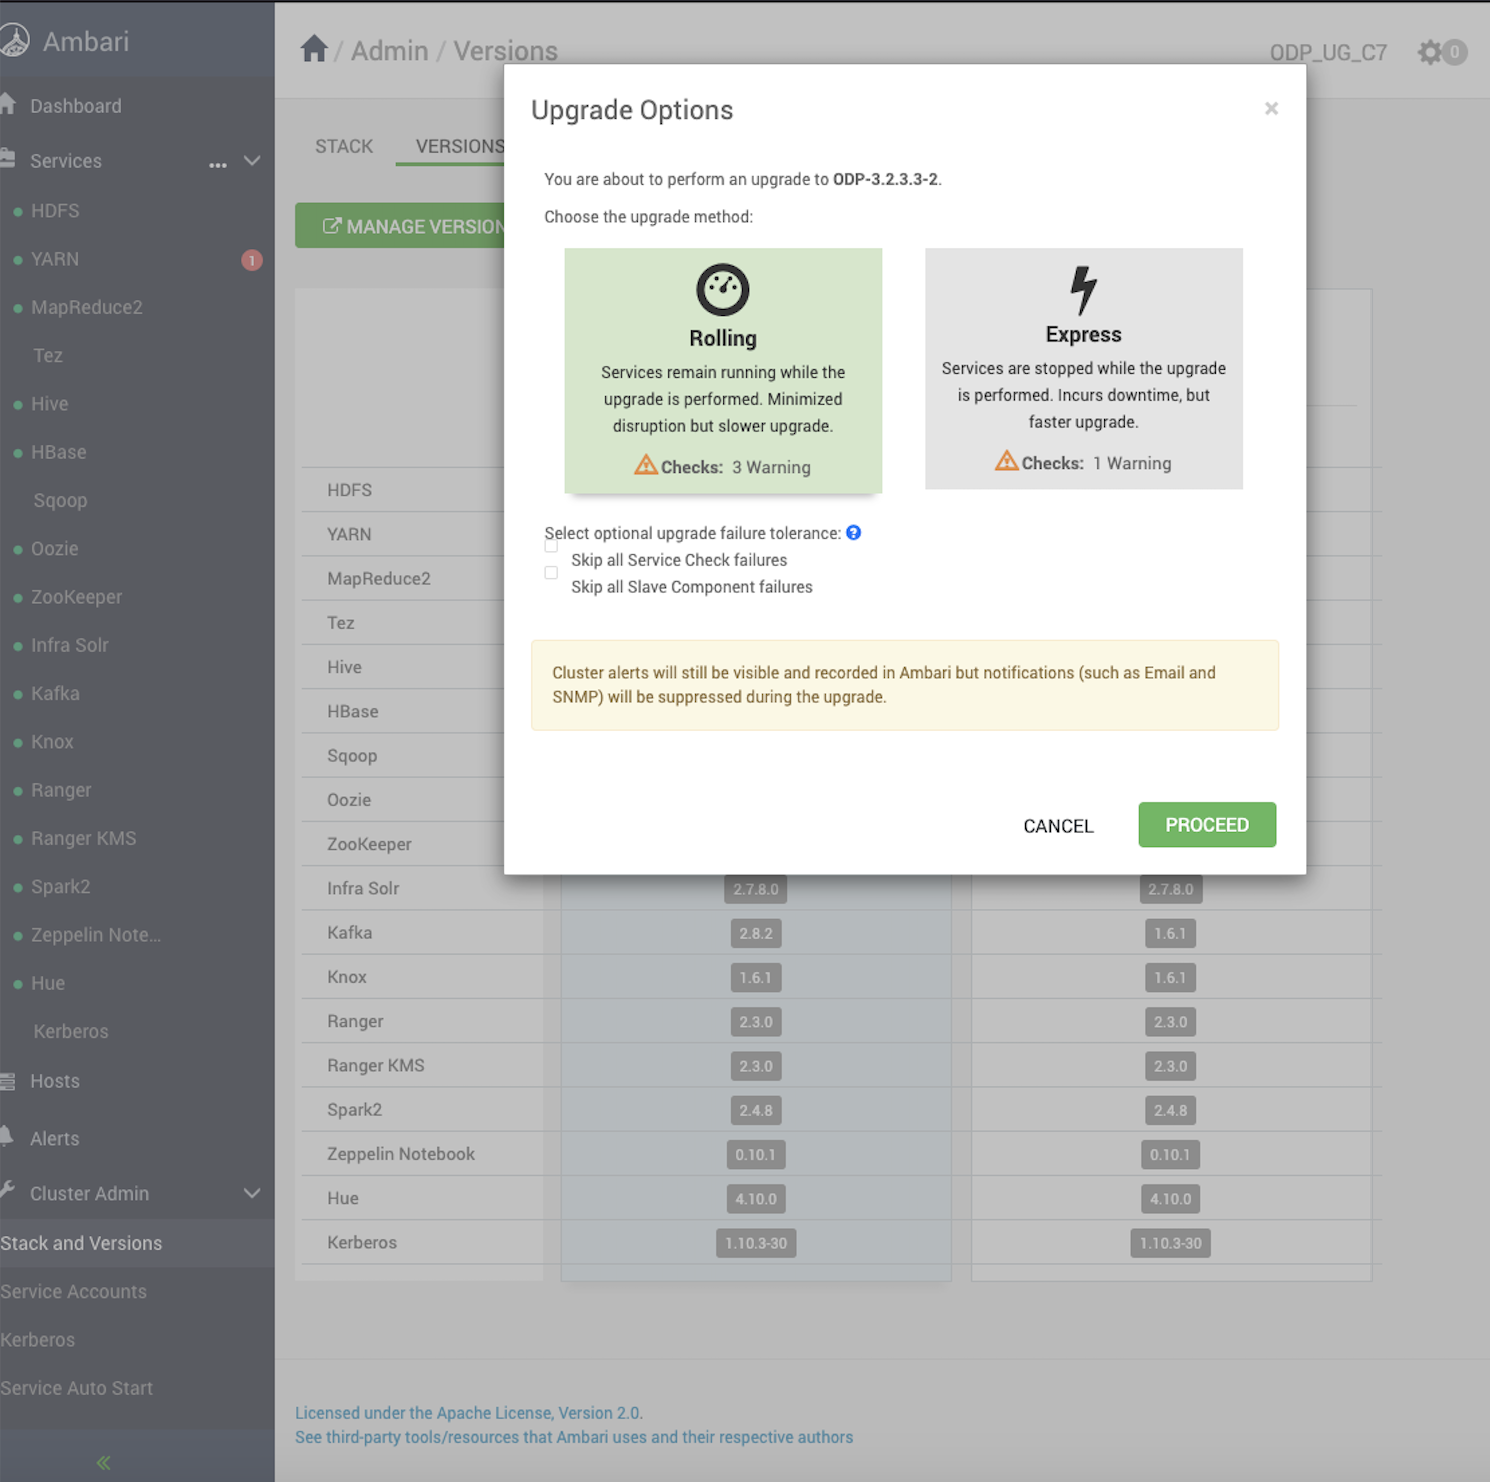Image resolution: width=1490 pixels, height=1482 pixels.
Task: Open the Apache License Version 2.0 link
Action: click(x=469, y=1413)
